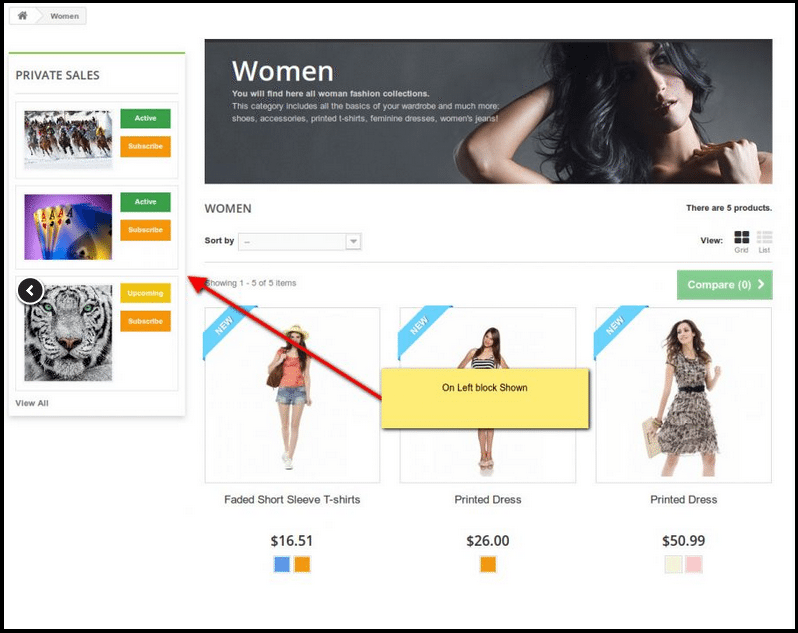This screenshot has height=633, width=798.
Task: Subscribe to the horse race private sale
Action: point(146,147)
